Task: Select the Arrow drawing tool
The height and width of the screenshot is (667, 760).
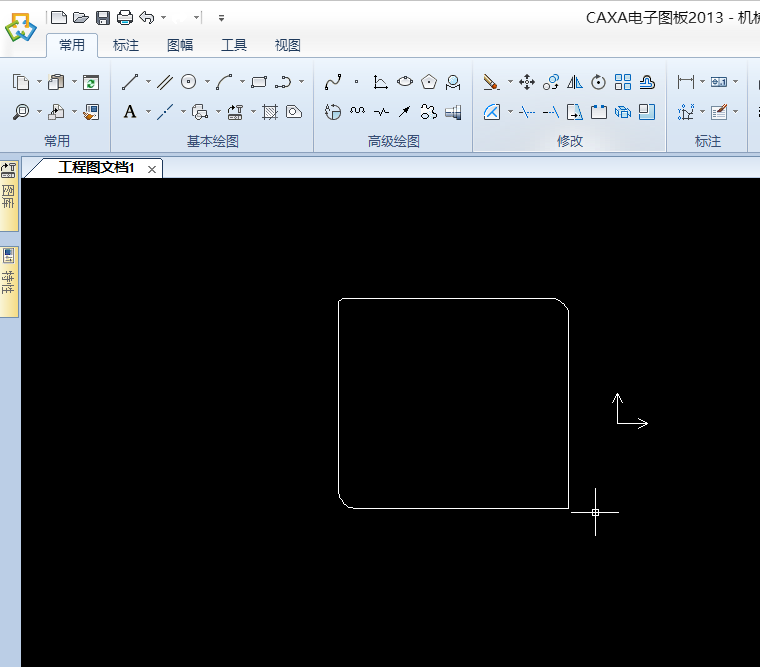Action: coord(405,112)
